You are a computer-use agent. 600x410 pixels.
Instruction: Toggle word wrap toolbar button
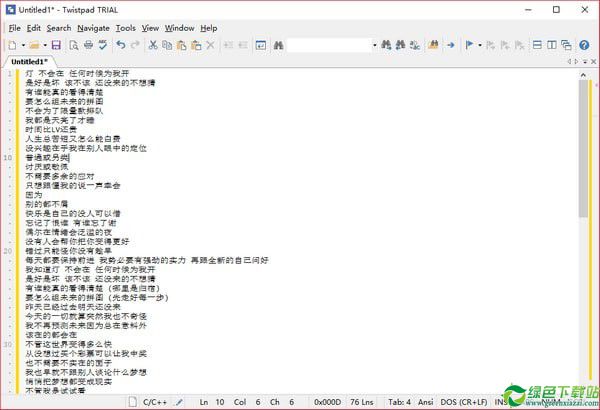point(260,45)
